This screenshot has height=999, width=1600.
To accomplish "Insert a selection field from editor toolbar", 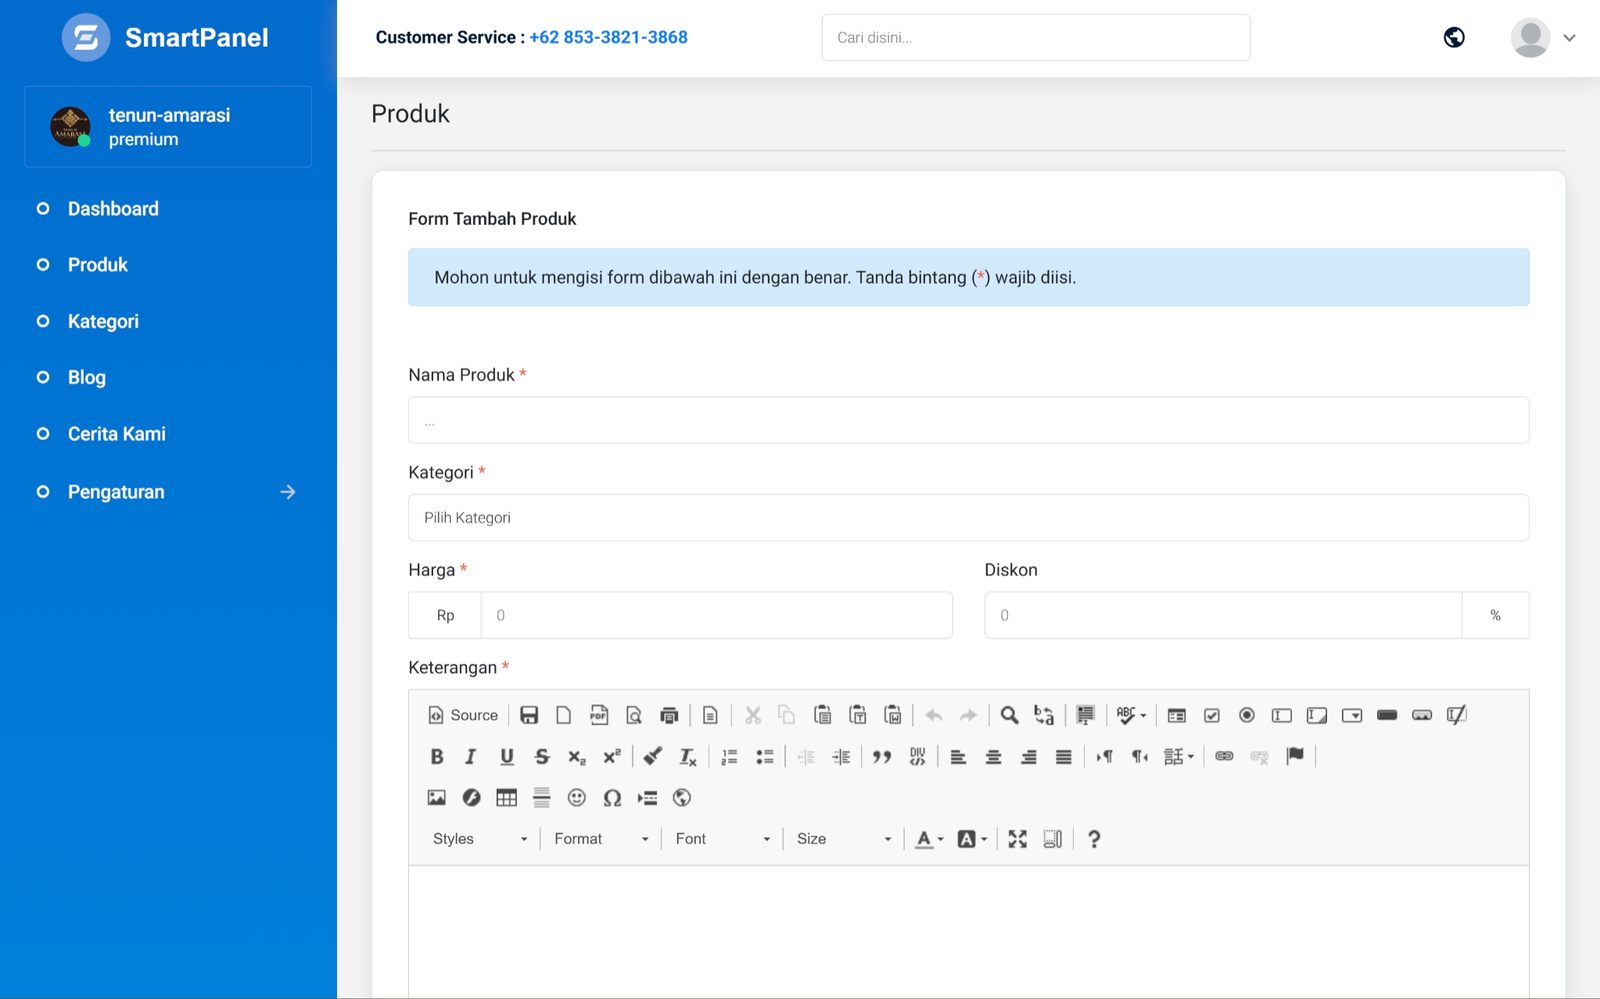I will coord(1352,715).
